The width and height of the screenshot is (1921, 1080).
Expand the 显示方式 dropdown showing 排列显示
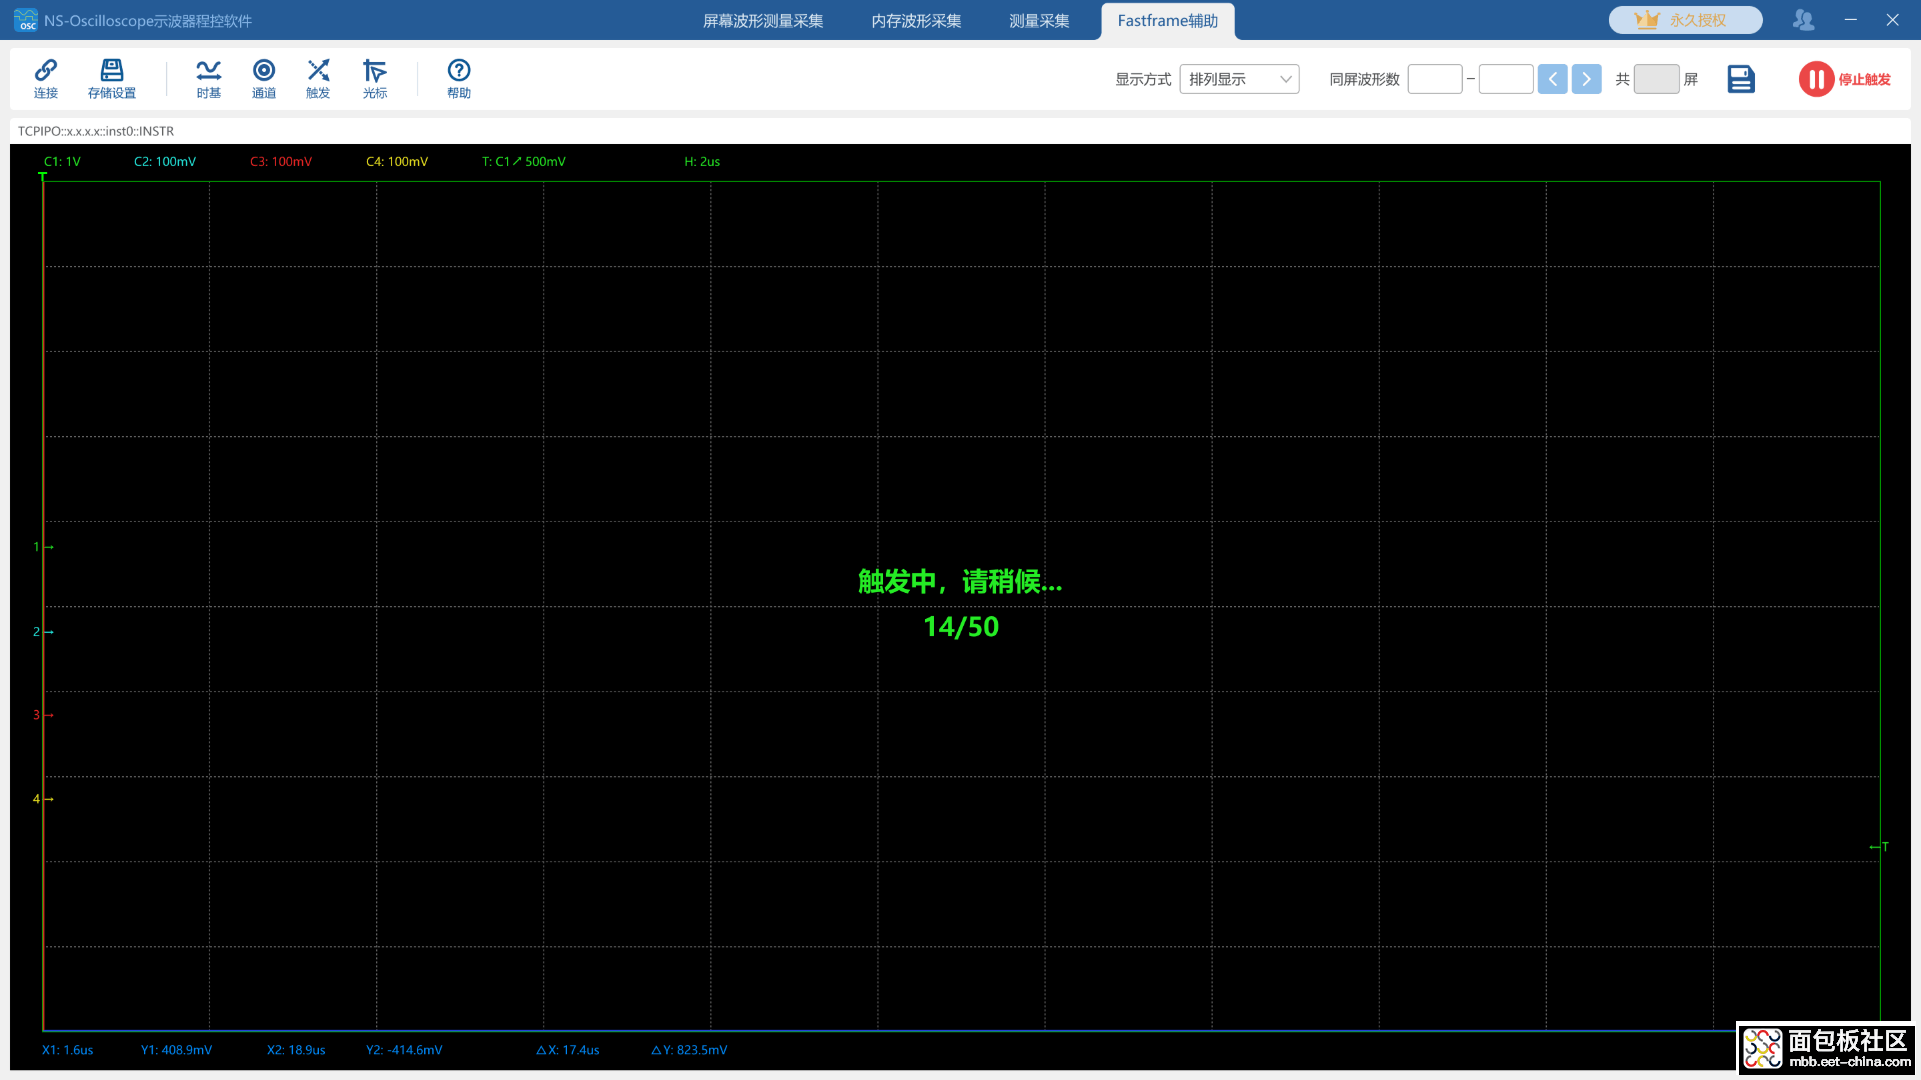1239,79
